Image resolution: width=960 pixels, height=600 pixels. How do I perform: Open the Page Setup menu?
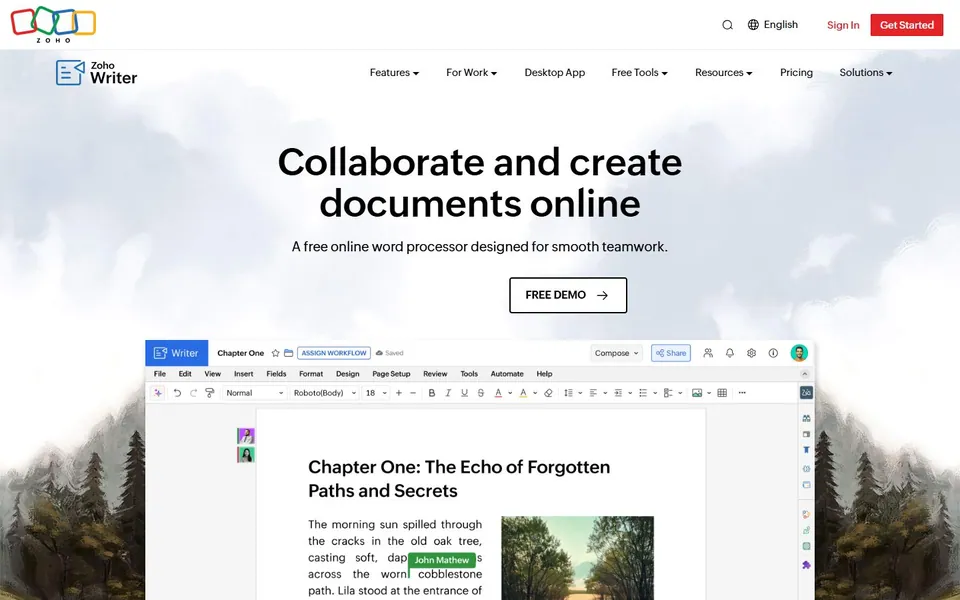point(391,374)
